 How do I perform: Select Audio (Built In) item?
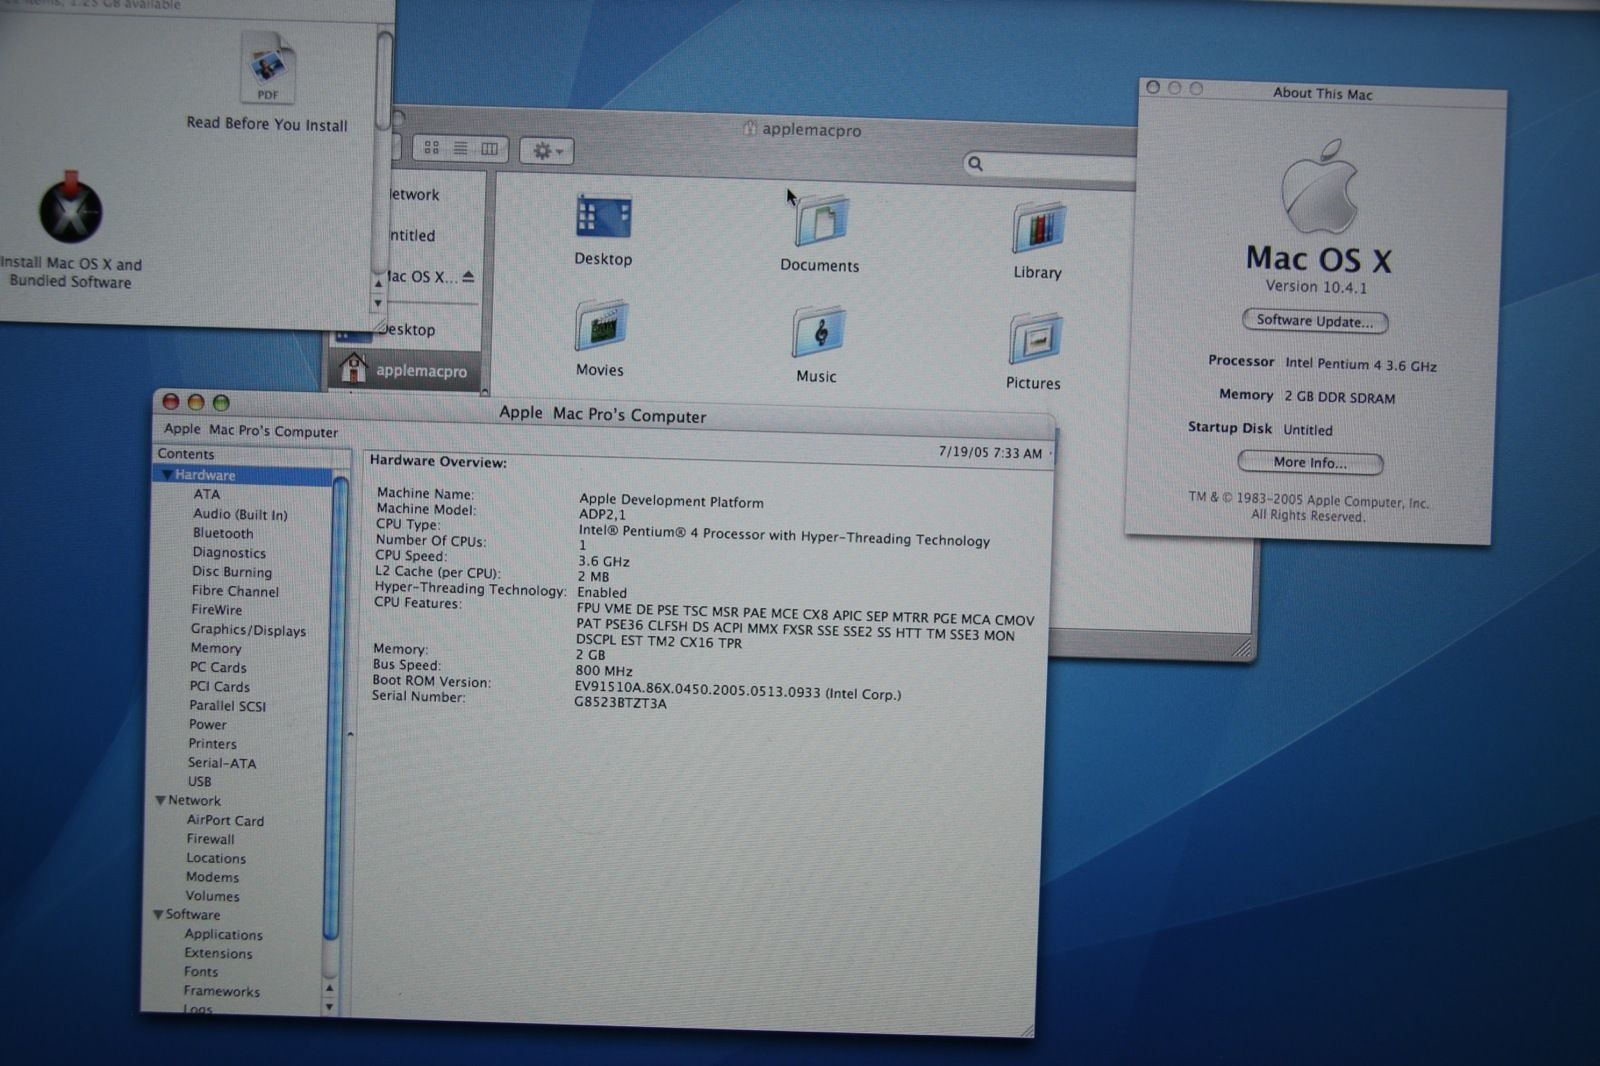240,514
